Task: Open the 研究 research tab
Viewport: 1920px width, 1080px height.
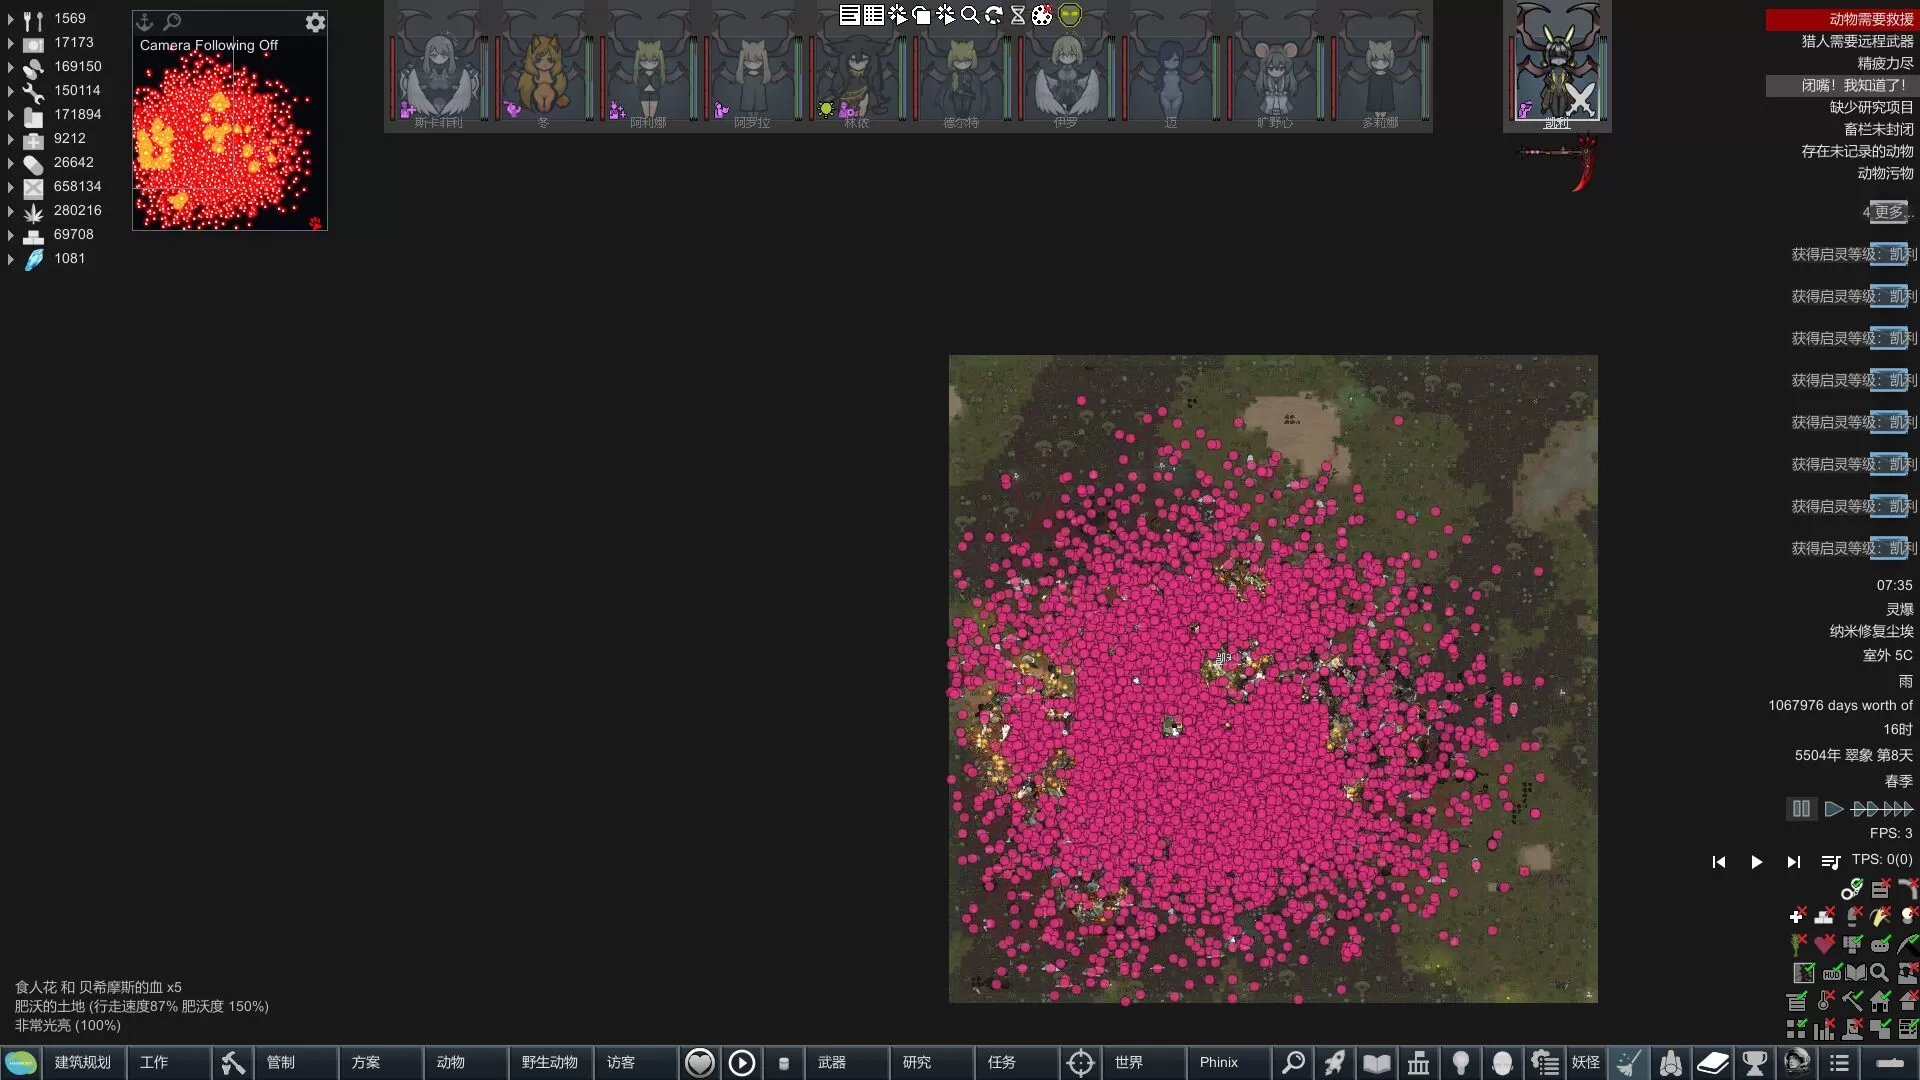Action: tap(917, 1063)
